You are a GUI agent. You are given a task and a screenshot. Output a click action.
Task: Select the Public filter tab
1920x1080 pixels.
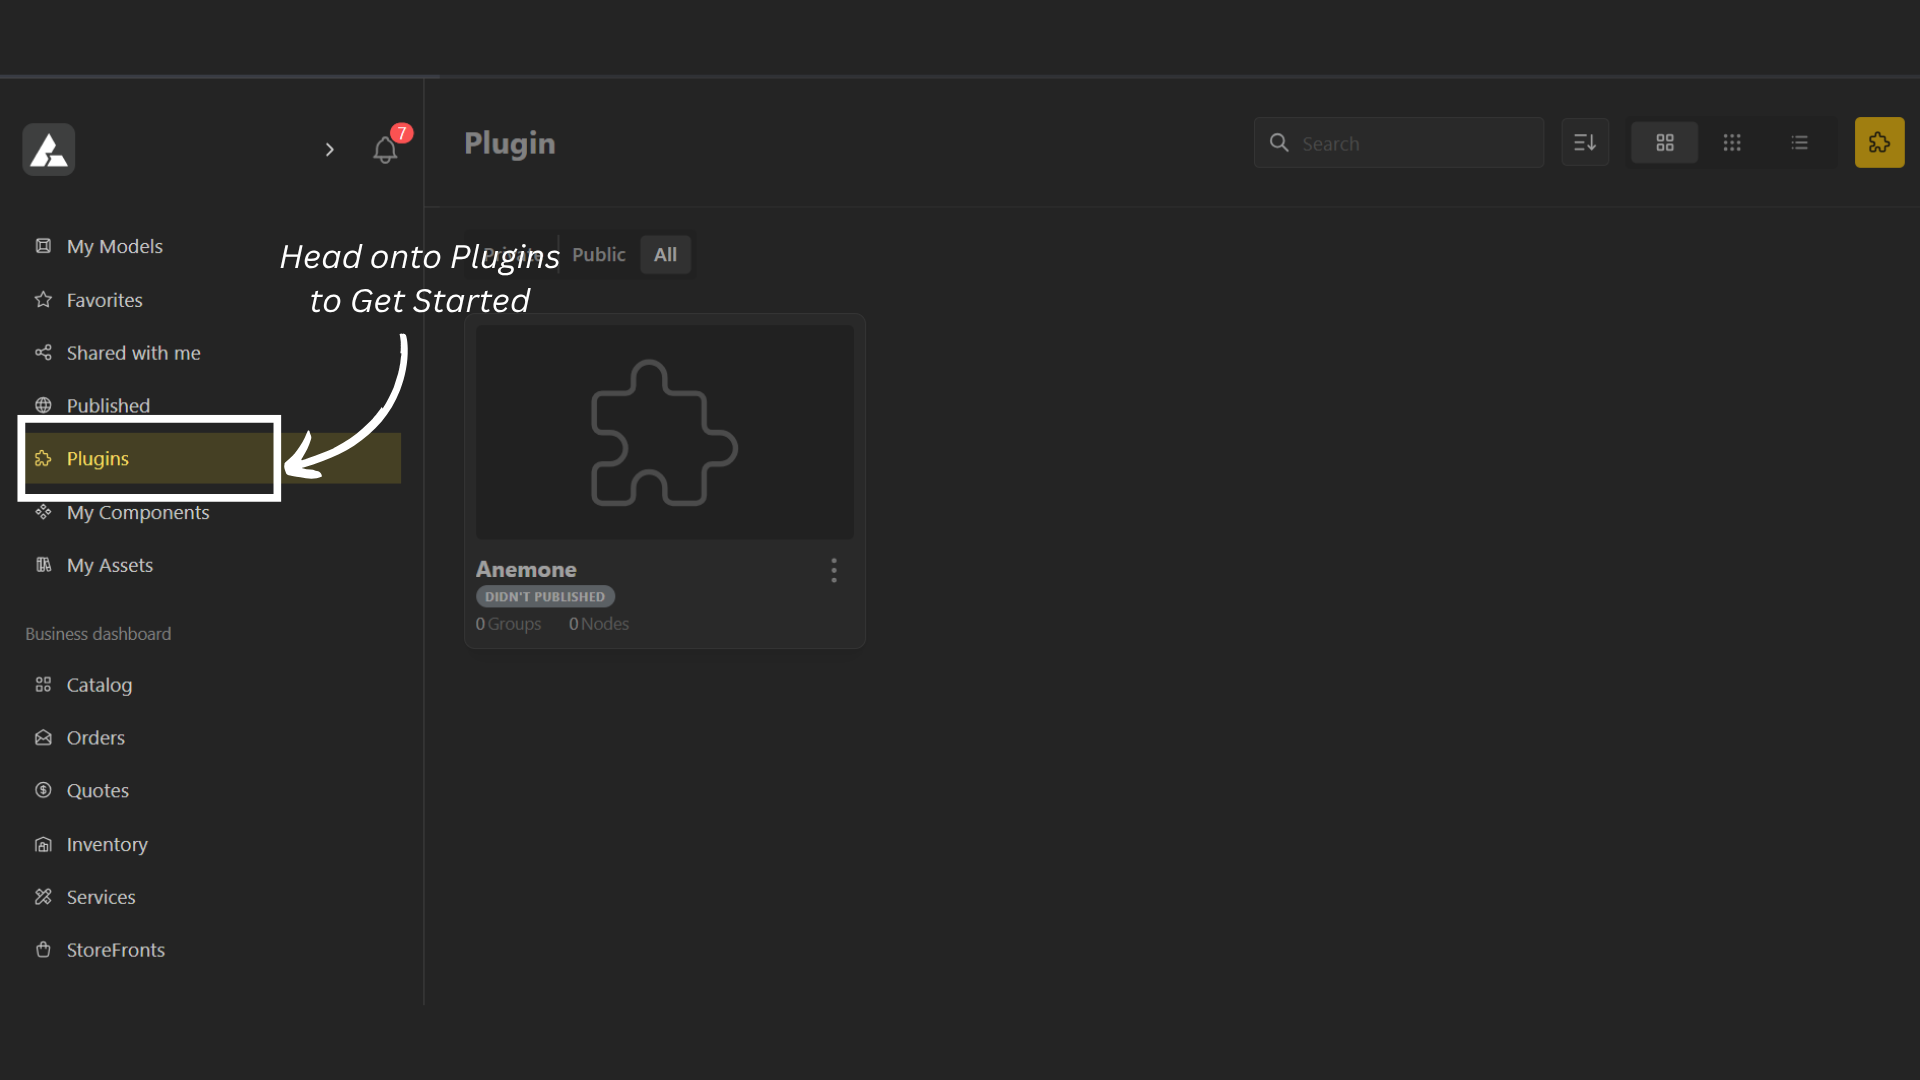tap(598, 255)
